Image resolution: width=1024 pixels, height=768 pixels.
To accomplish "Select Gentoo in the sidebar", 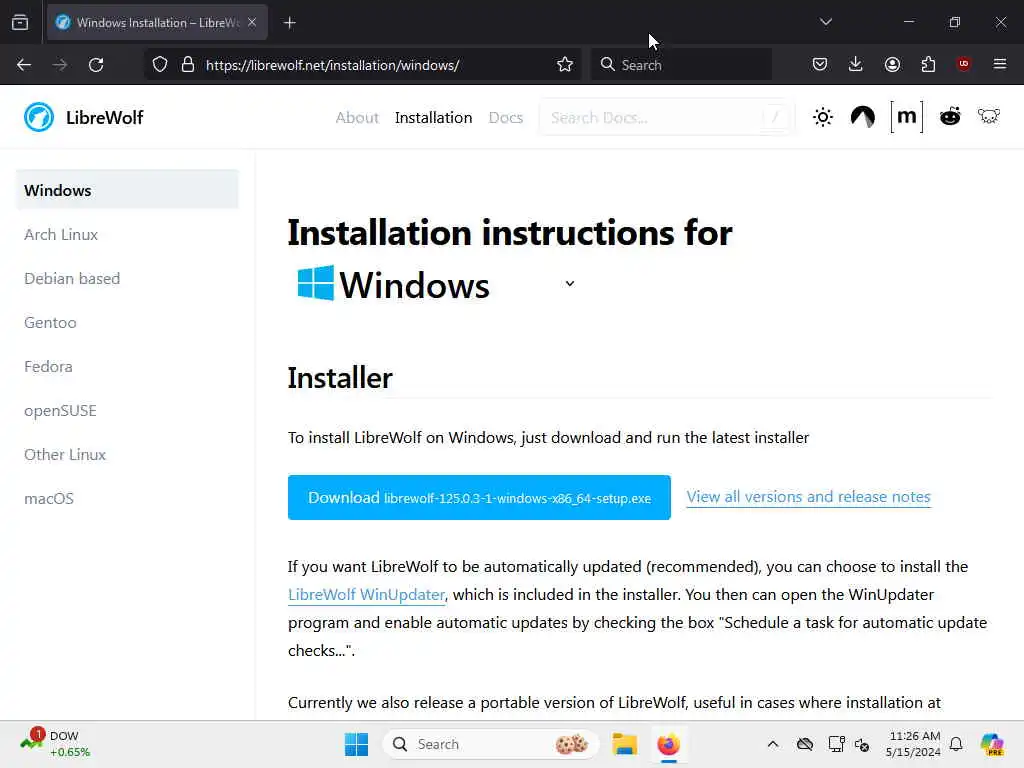I will (50, 323).
